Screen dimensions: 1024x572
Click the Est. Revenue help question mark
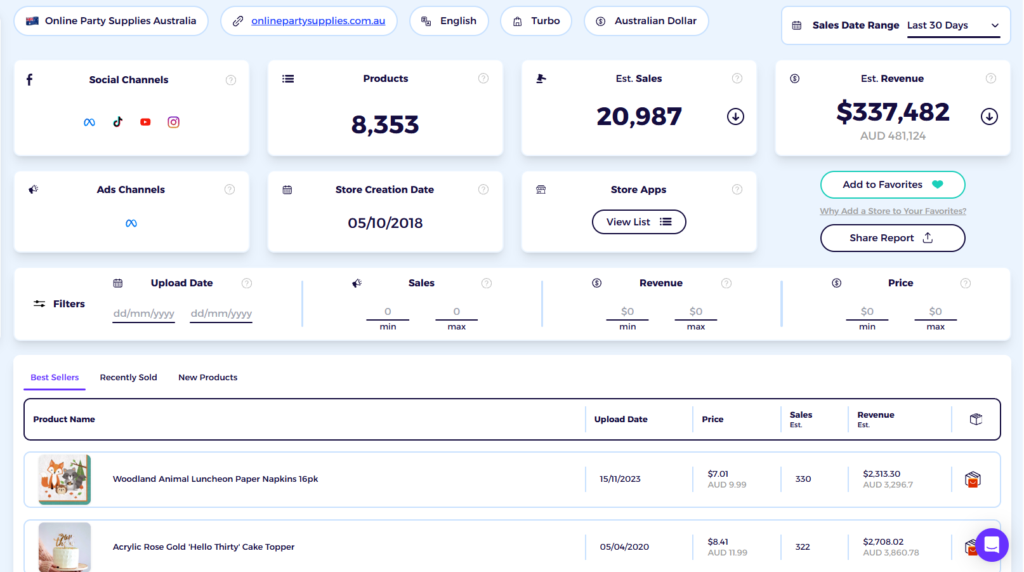(991, 78)
